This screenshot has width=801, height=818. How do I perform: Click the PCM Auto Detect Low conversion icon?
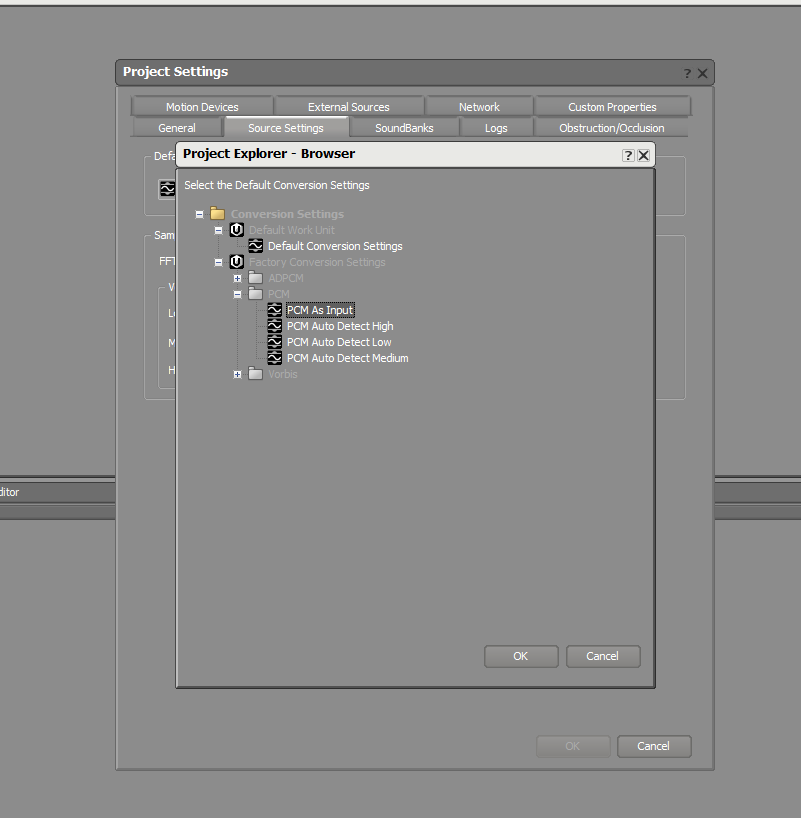275,342
